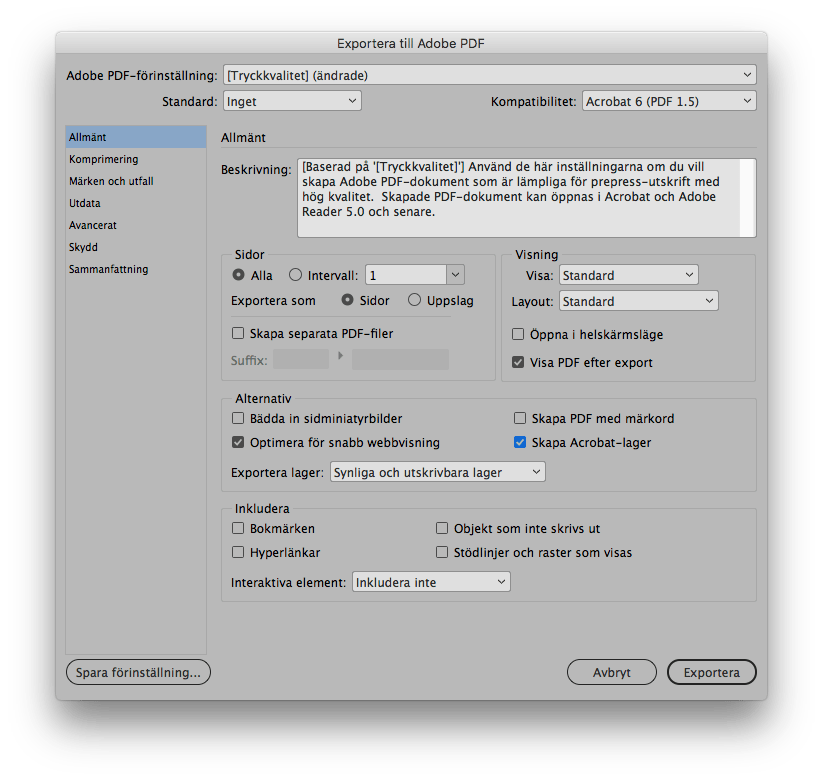
Task: Check Objekt som inte skrivs ut
Action: (x=442, y=528)
